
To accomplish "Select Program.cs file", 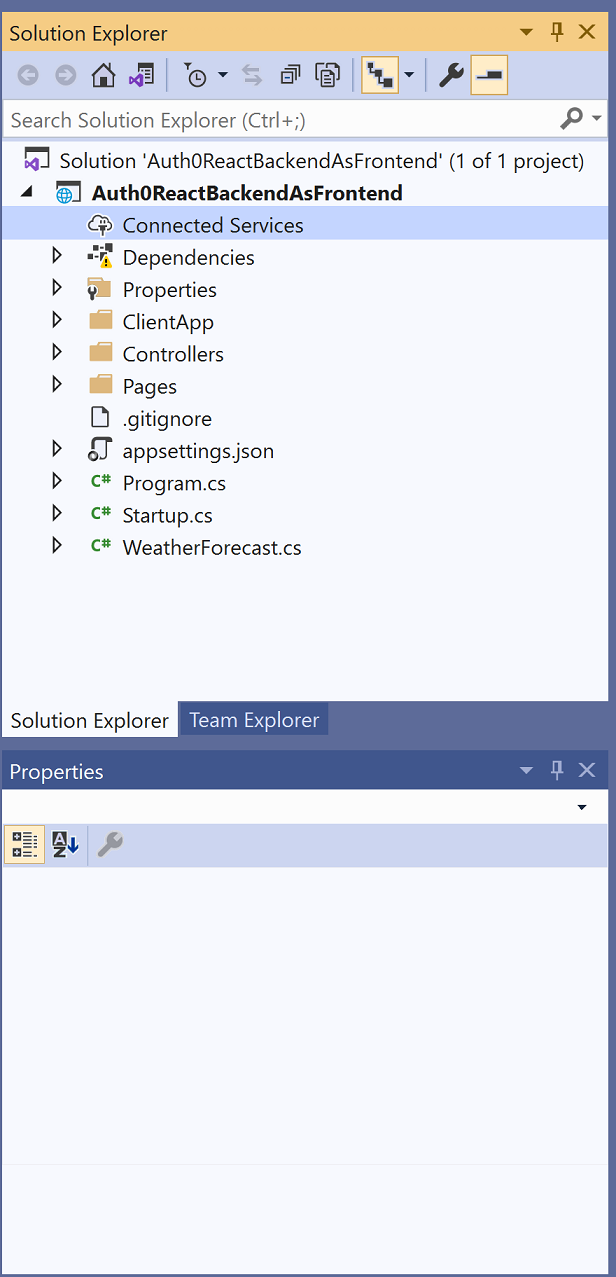I will (x=174, y=483).
